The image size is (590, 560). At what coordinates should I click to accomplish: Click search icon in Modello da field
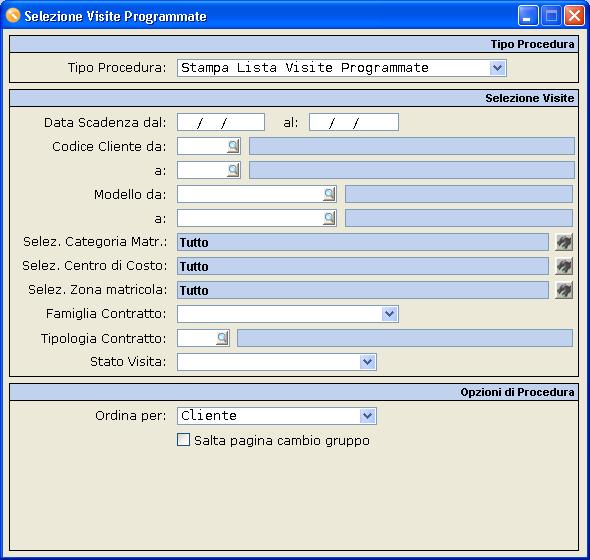coord(329,194)
